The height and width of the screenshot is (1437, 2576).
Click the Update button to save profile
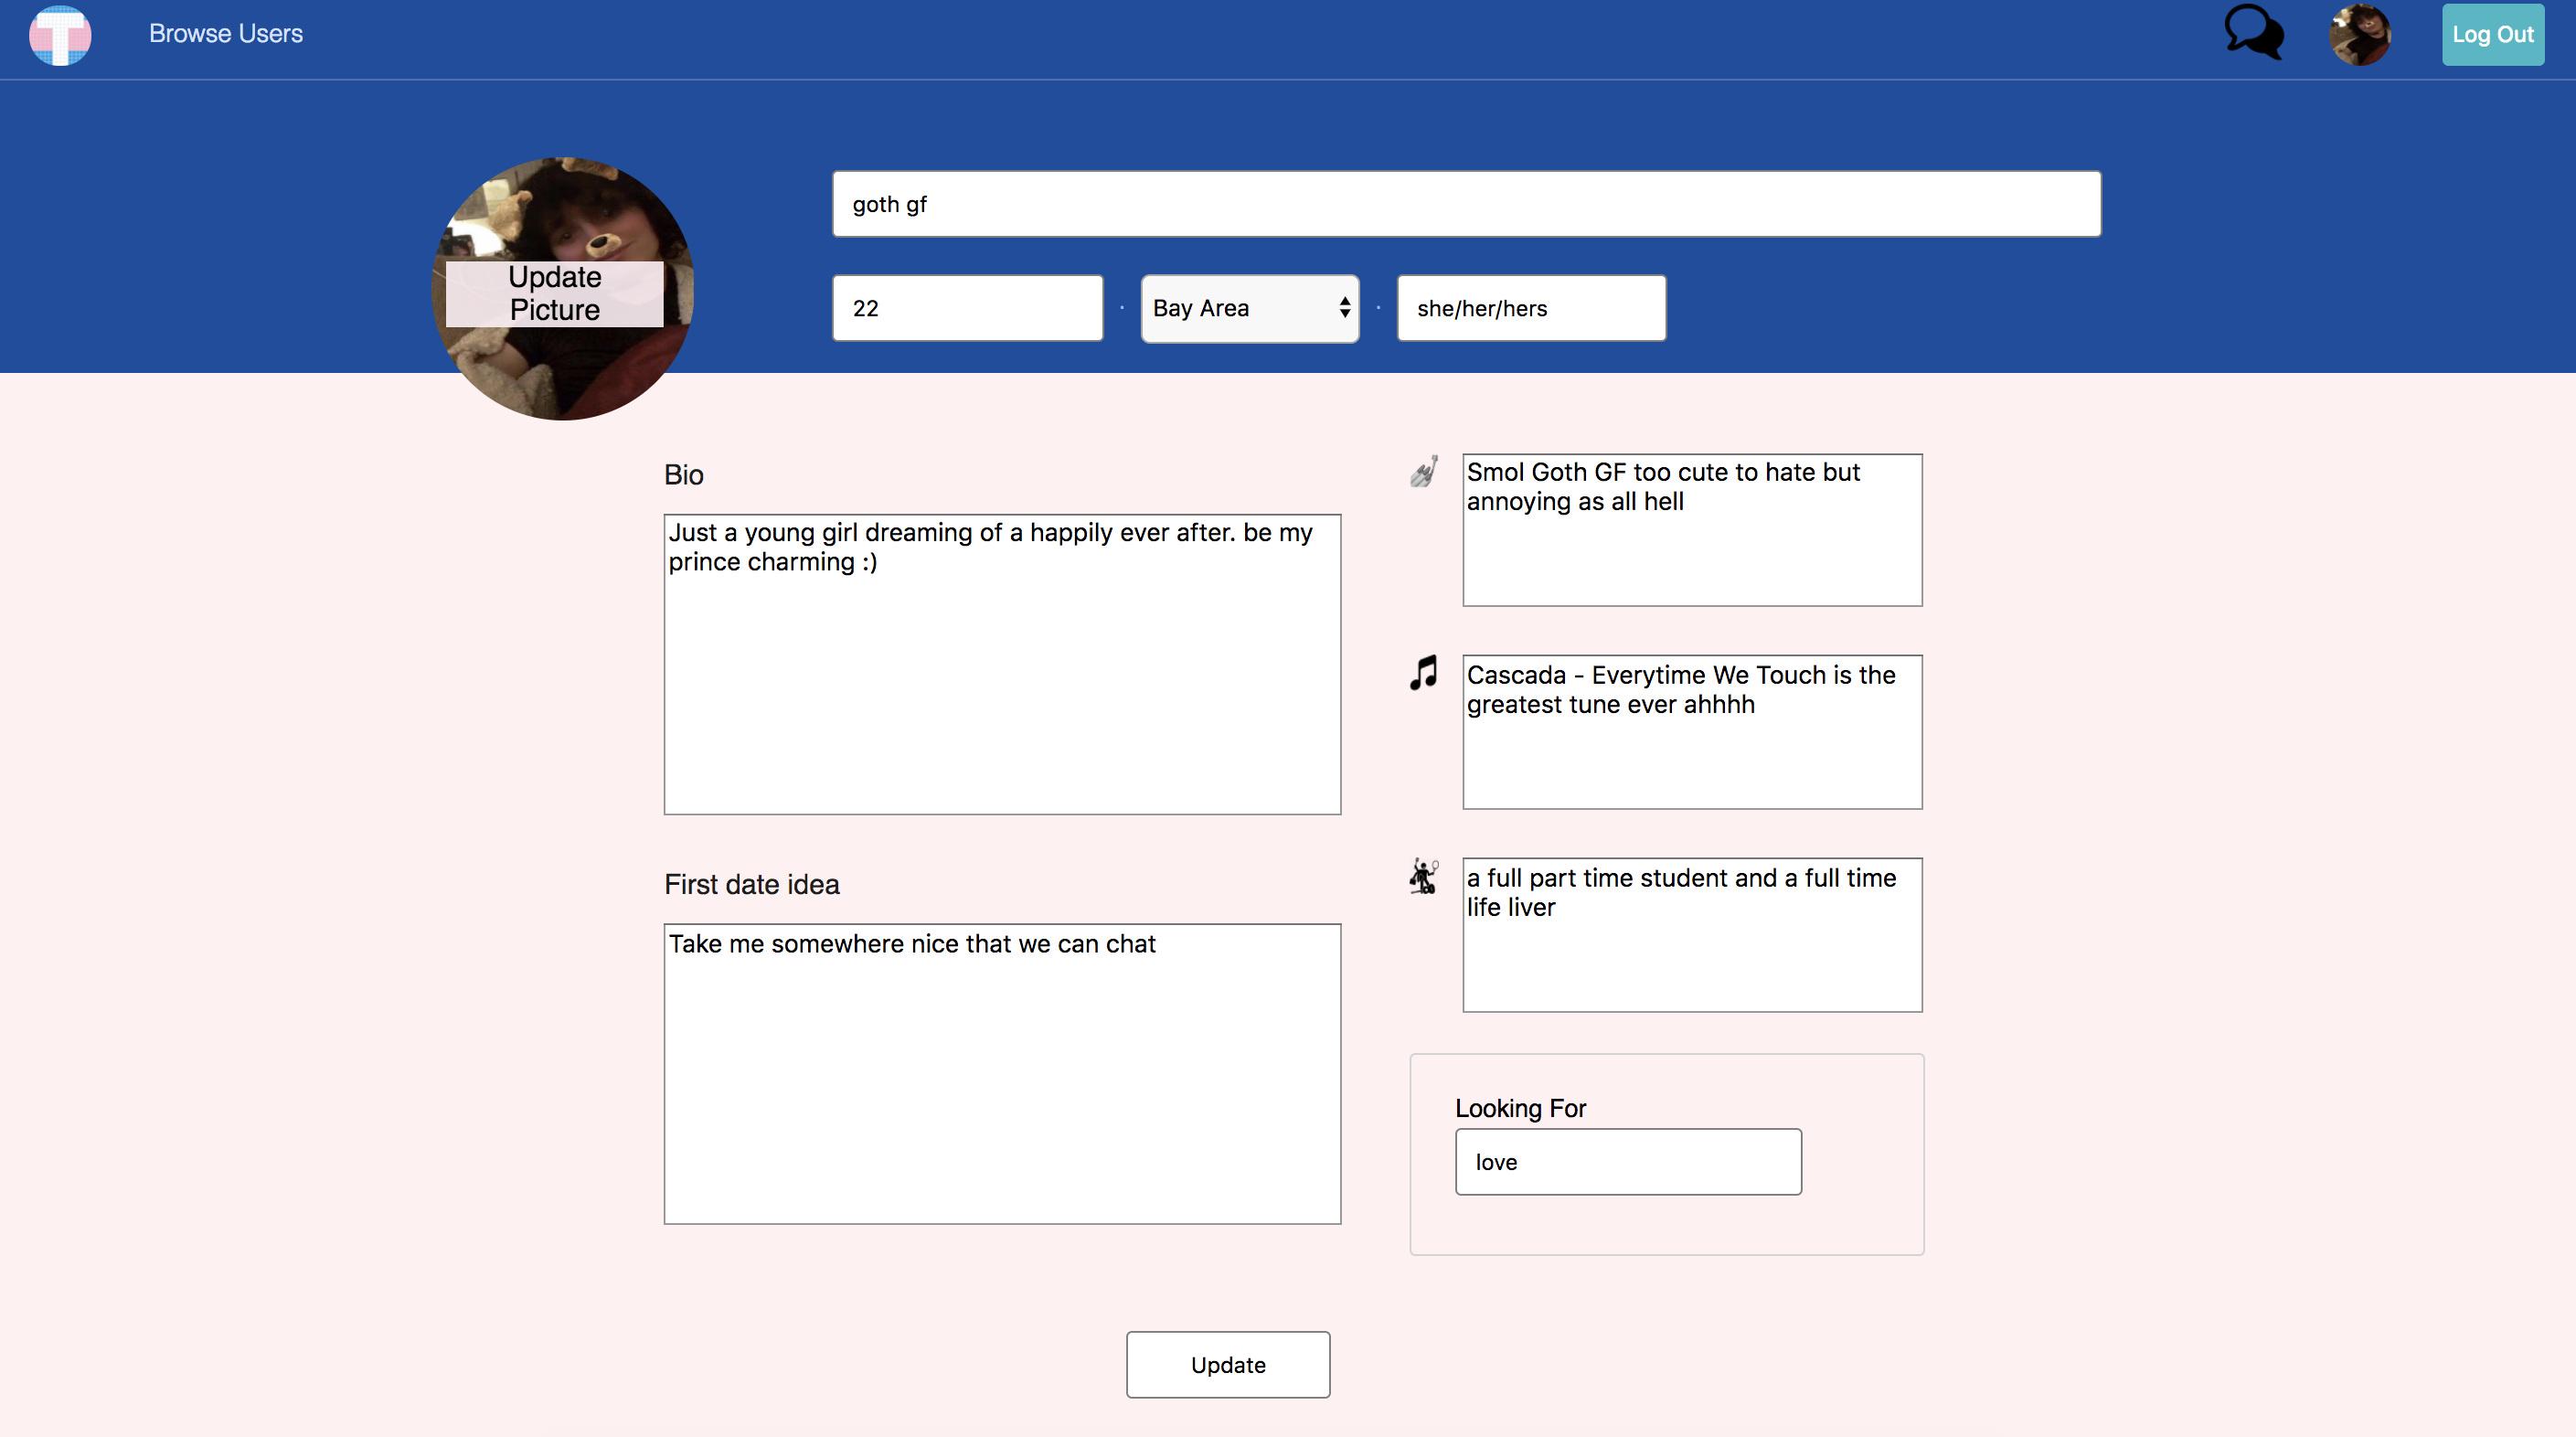pyautogui.click(x=1227, y=1364)
